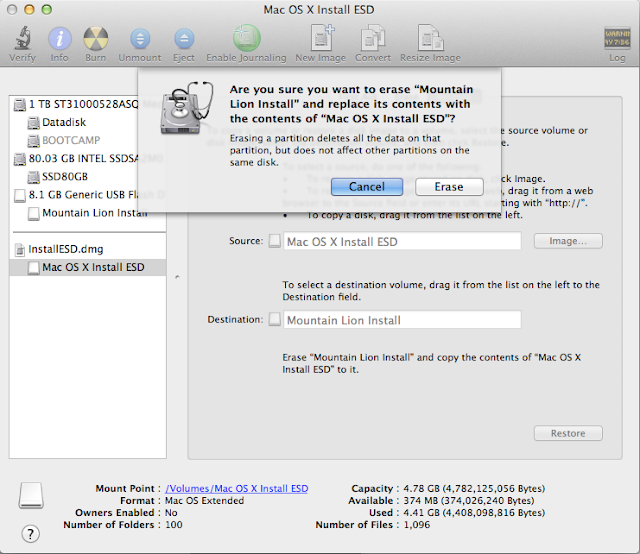Create a New Image from toolbar
The image size is (640, 554).
point(322,38)
